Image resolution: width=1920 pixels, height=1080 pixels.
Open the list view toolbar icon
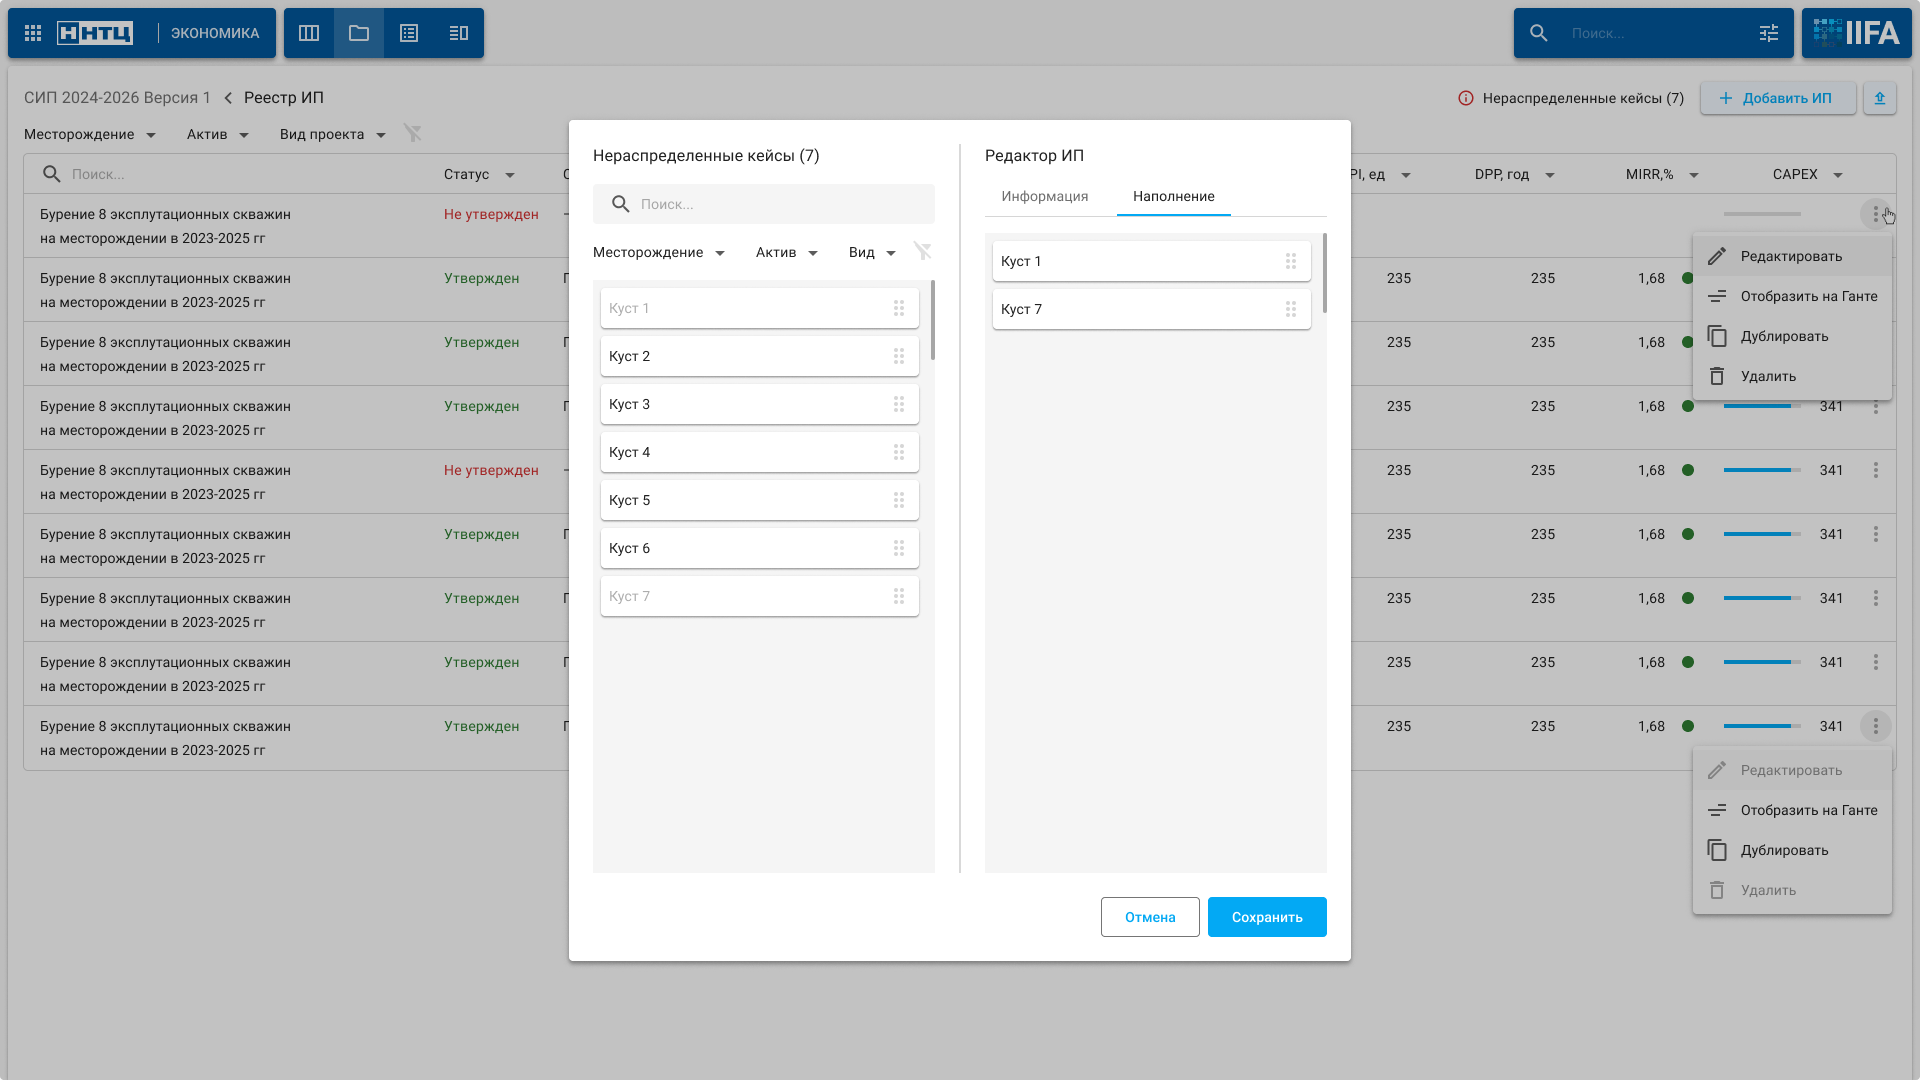tap(409, 33)
